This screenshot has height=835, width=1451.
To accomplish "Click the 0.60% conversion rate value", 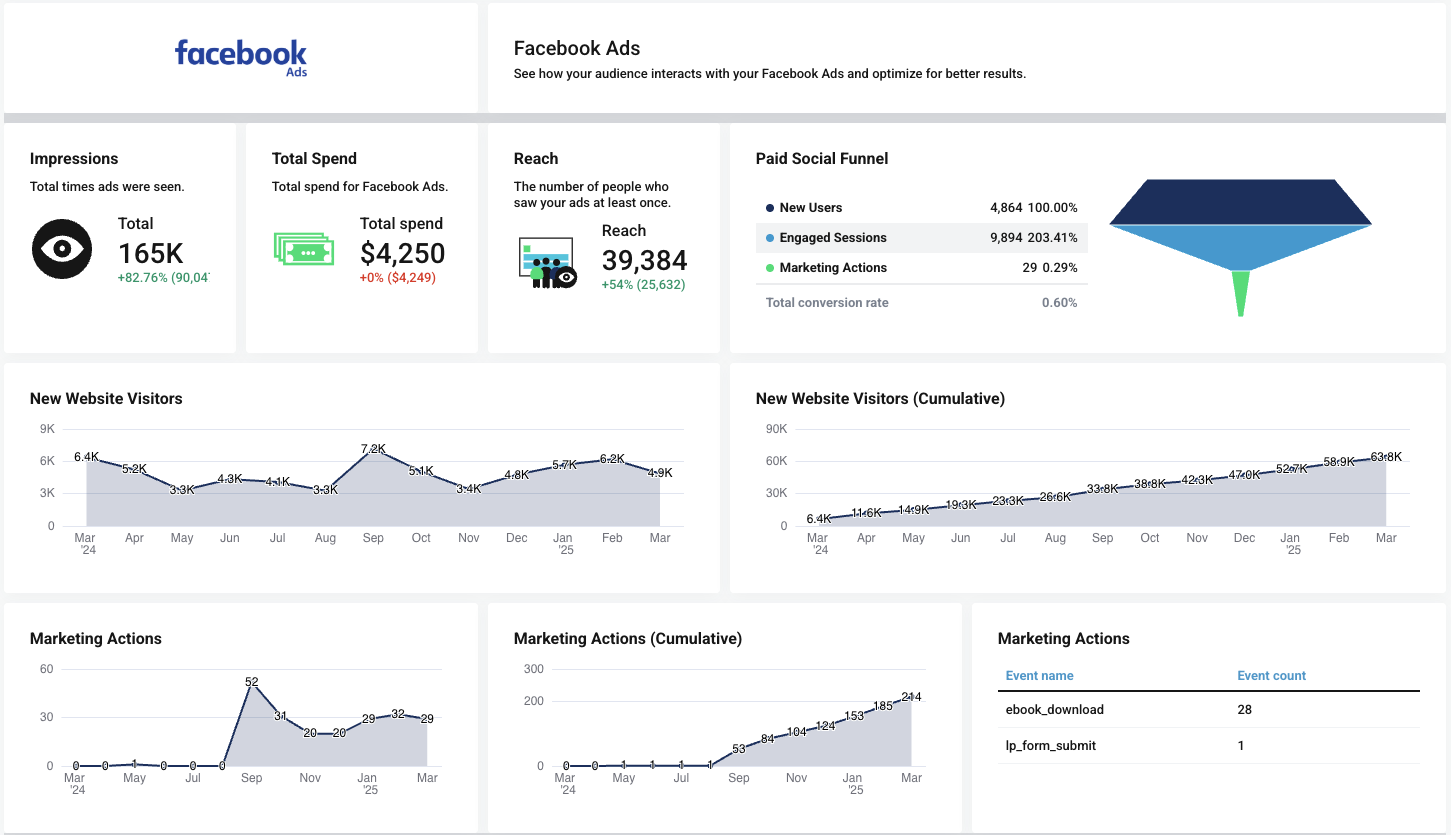I will click(x=1059, y=303).
